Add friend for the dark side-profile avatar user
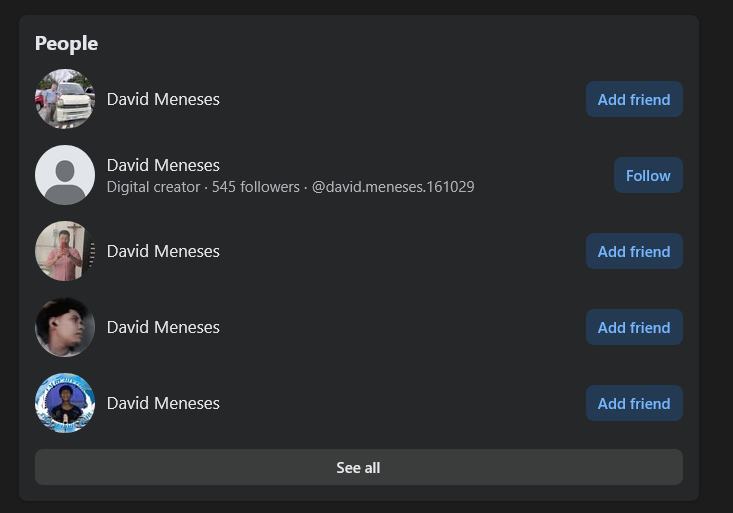 coord(634,327)
